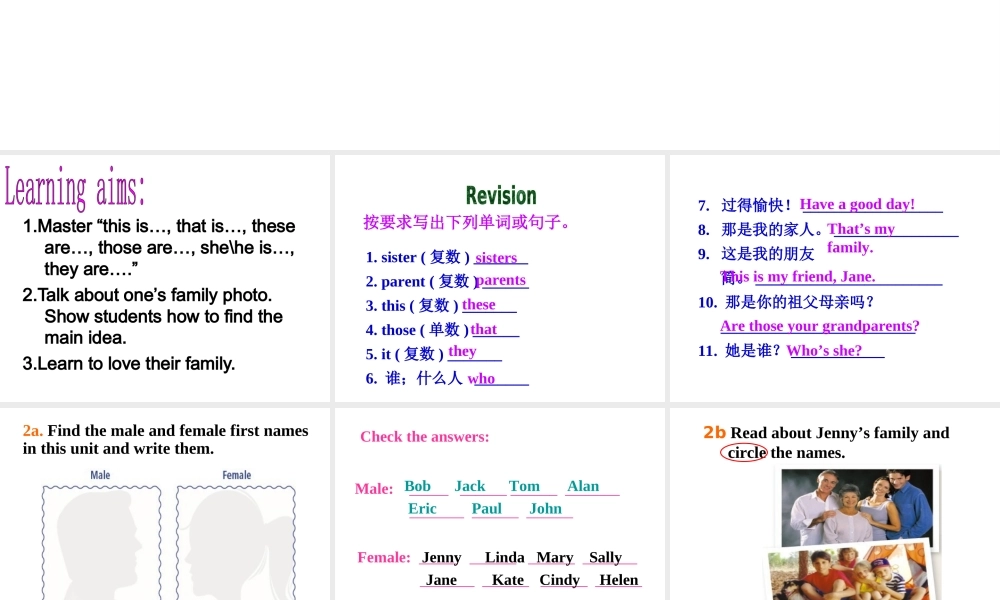Click 'Are those your grandparents?' answer
The width and height of the screenshot is (1000, 600).
click(820, 326)
